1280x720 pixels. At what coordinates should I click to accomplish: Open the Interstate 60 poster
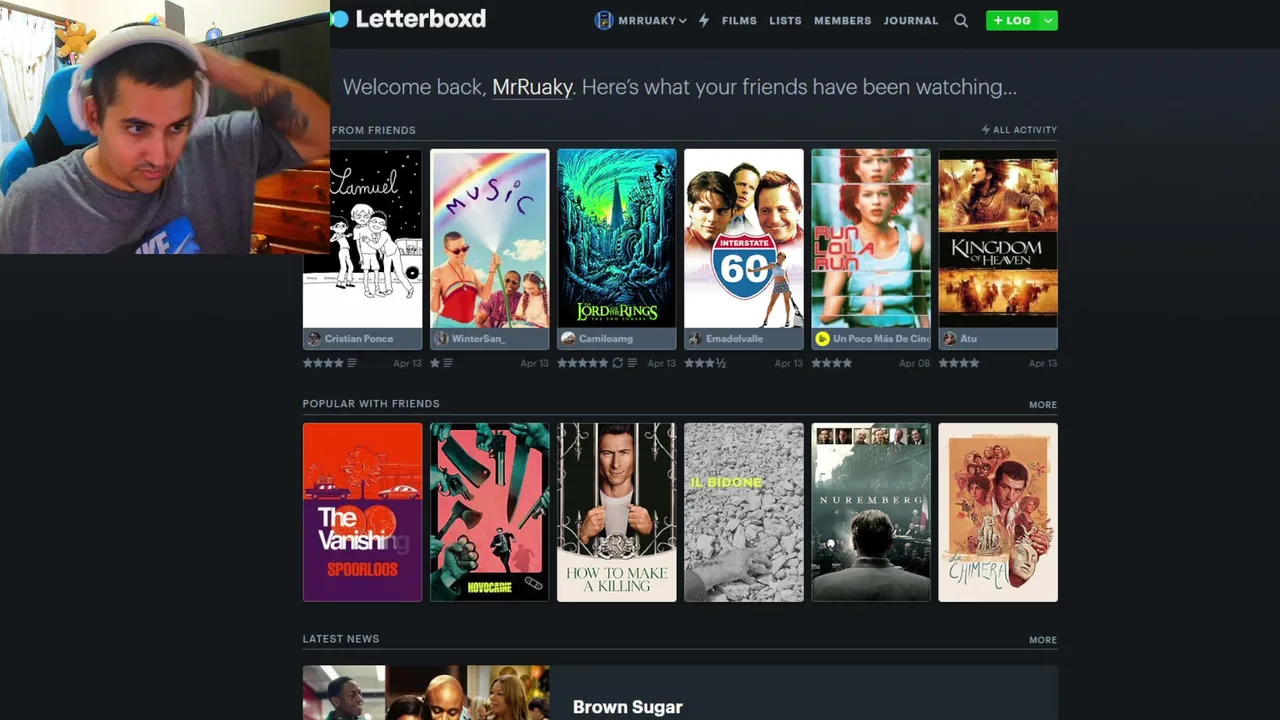click(743, 238)
